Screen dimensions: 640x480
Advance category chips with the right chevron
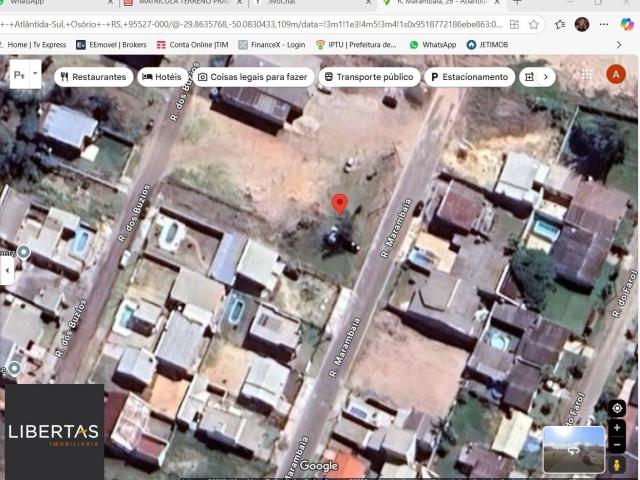pos(546,77)
